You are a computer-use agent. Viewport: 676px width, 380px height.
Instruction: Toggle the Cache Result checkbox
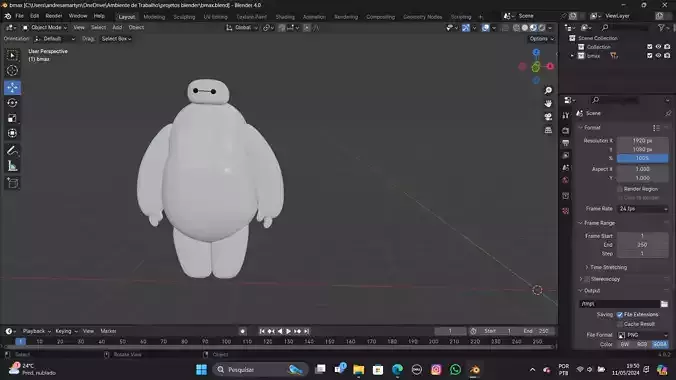click(620, 324)
